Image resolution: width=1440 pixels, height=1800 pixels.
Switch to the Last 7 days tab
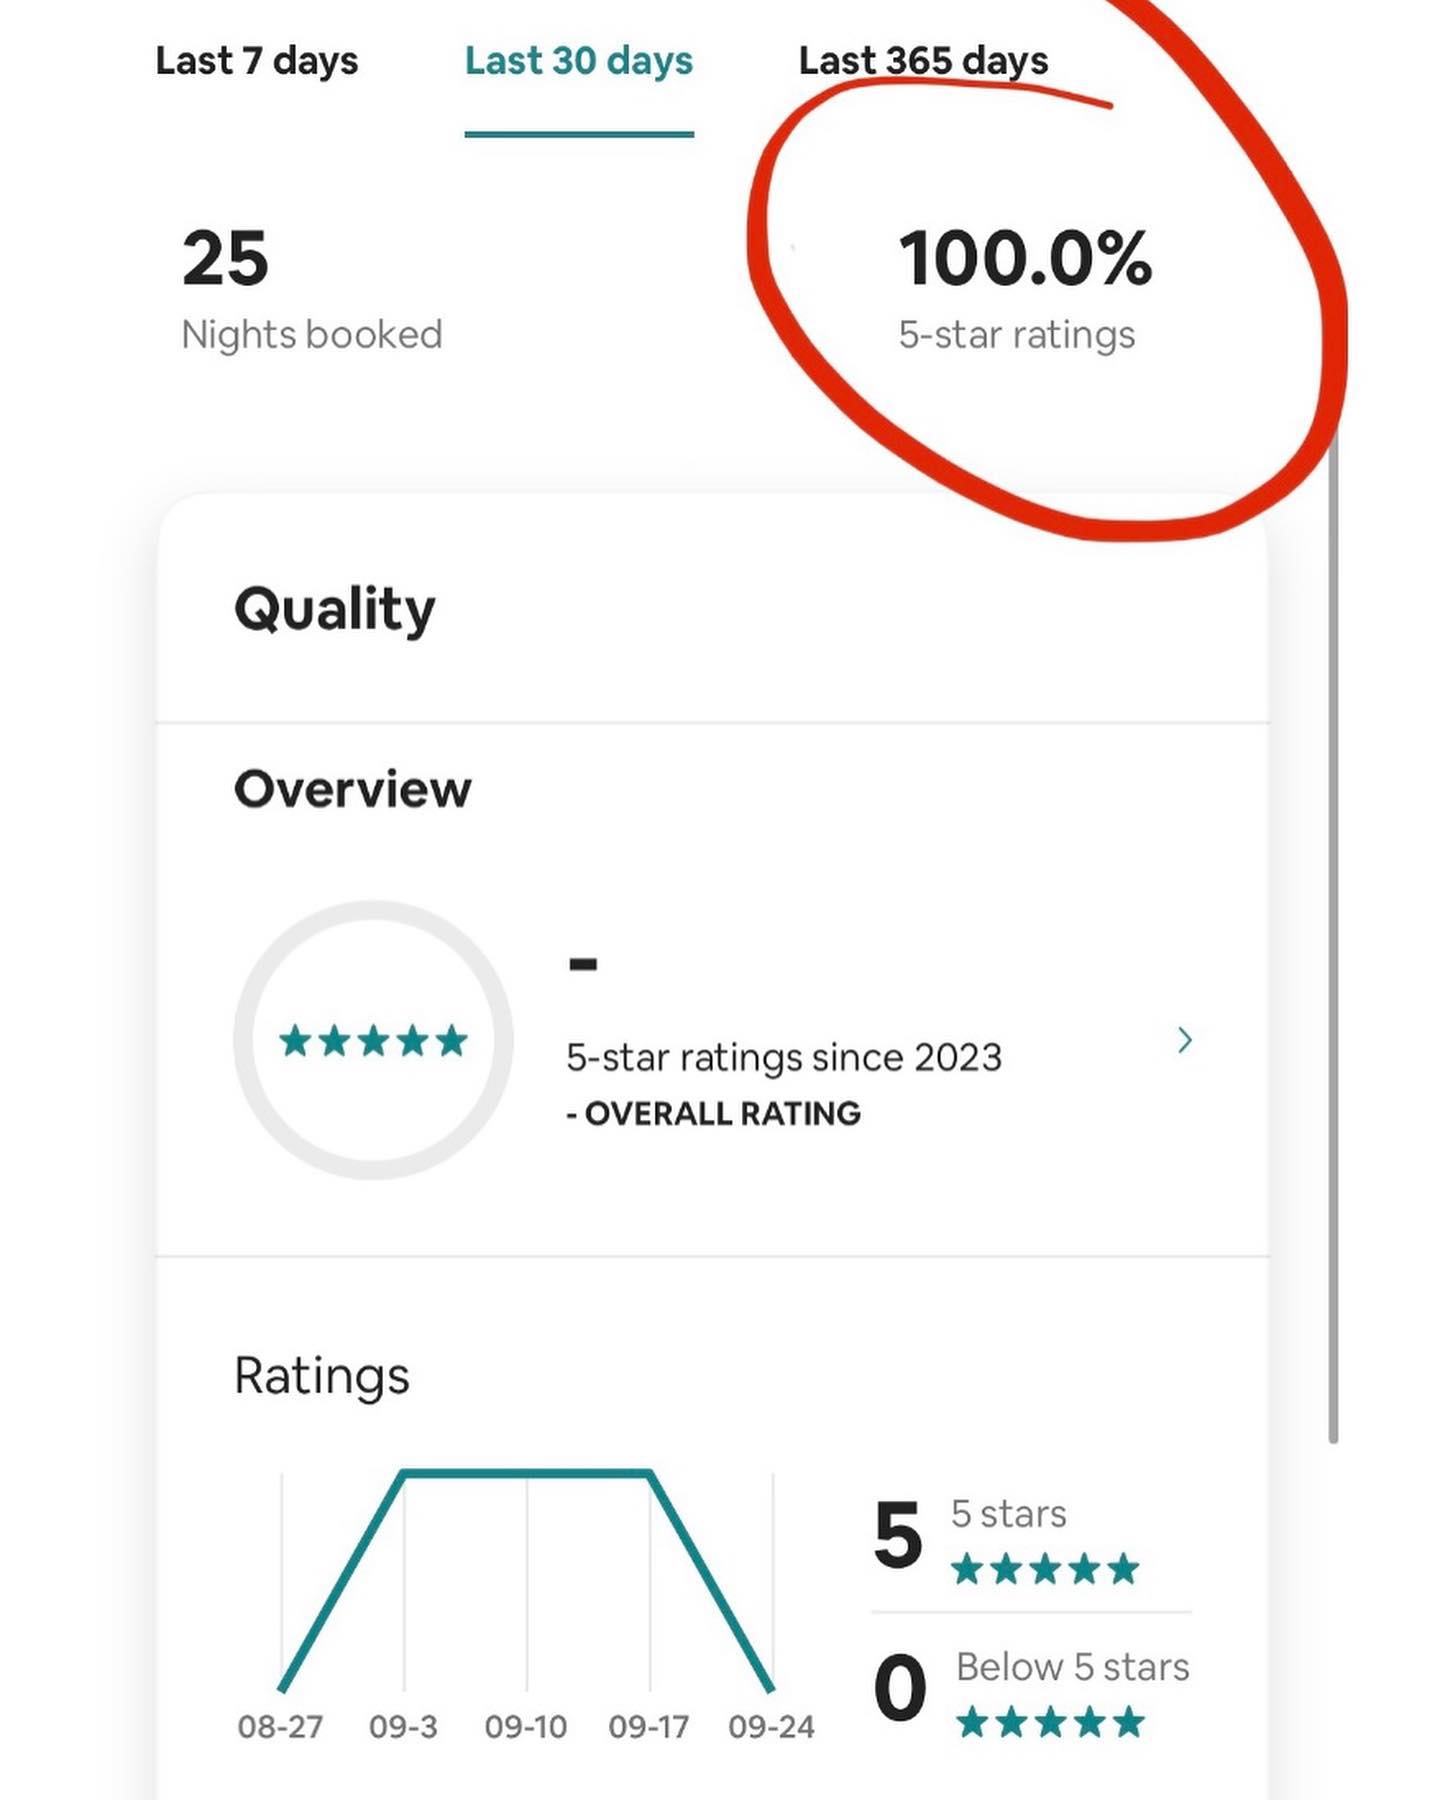click(x=256, y=61)
